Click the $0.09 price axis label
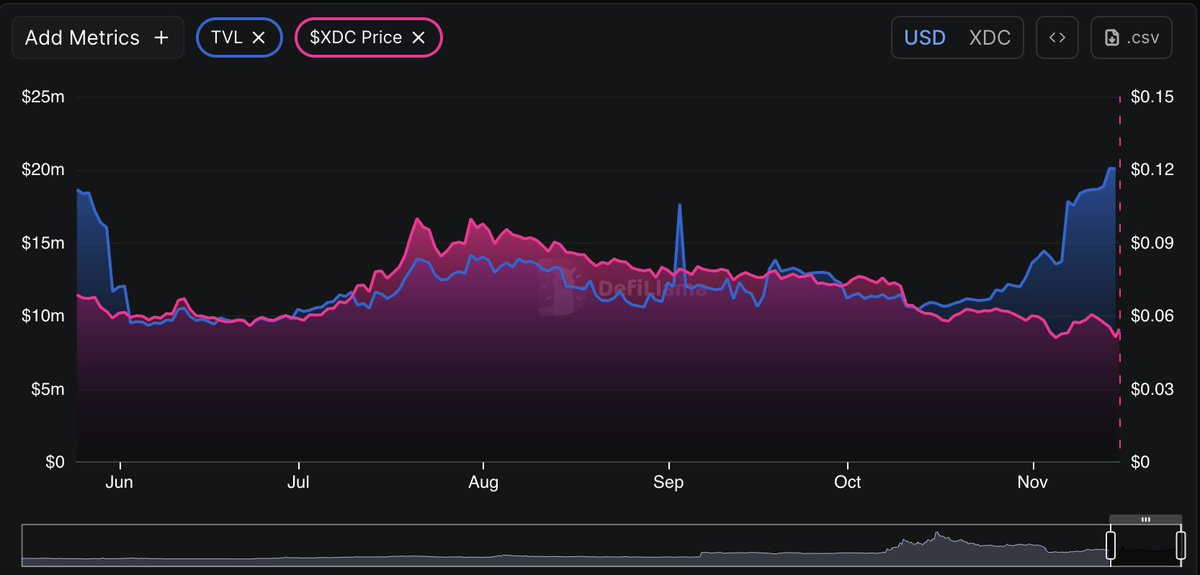This screenshot has width=1200, height=575. click(1151, 243)
